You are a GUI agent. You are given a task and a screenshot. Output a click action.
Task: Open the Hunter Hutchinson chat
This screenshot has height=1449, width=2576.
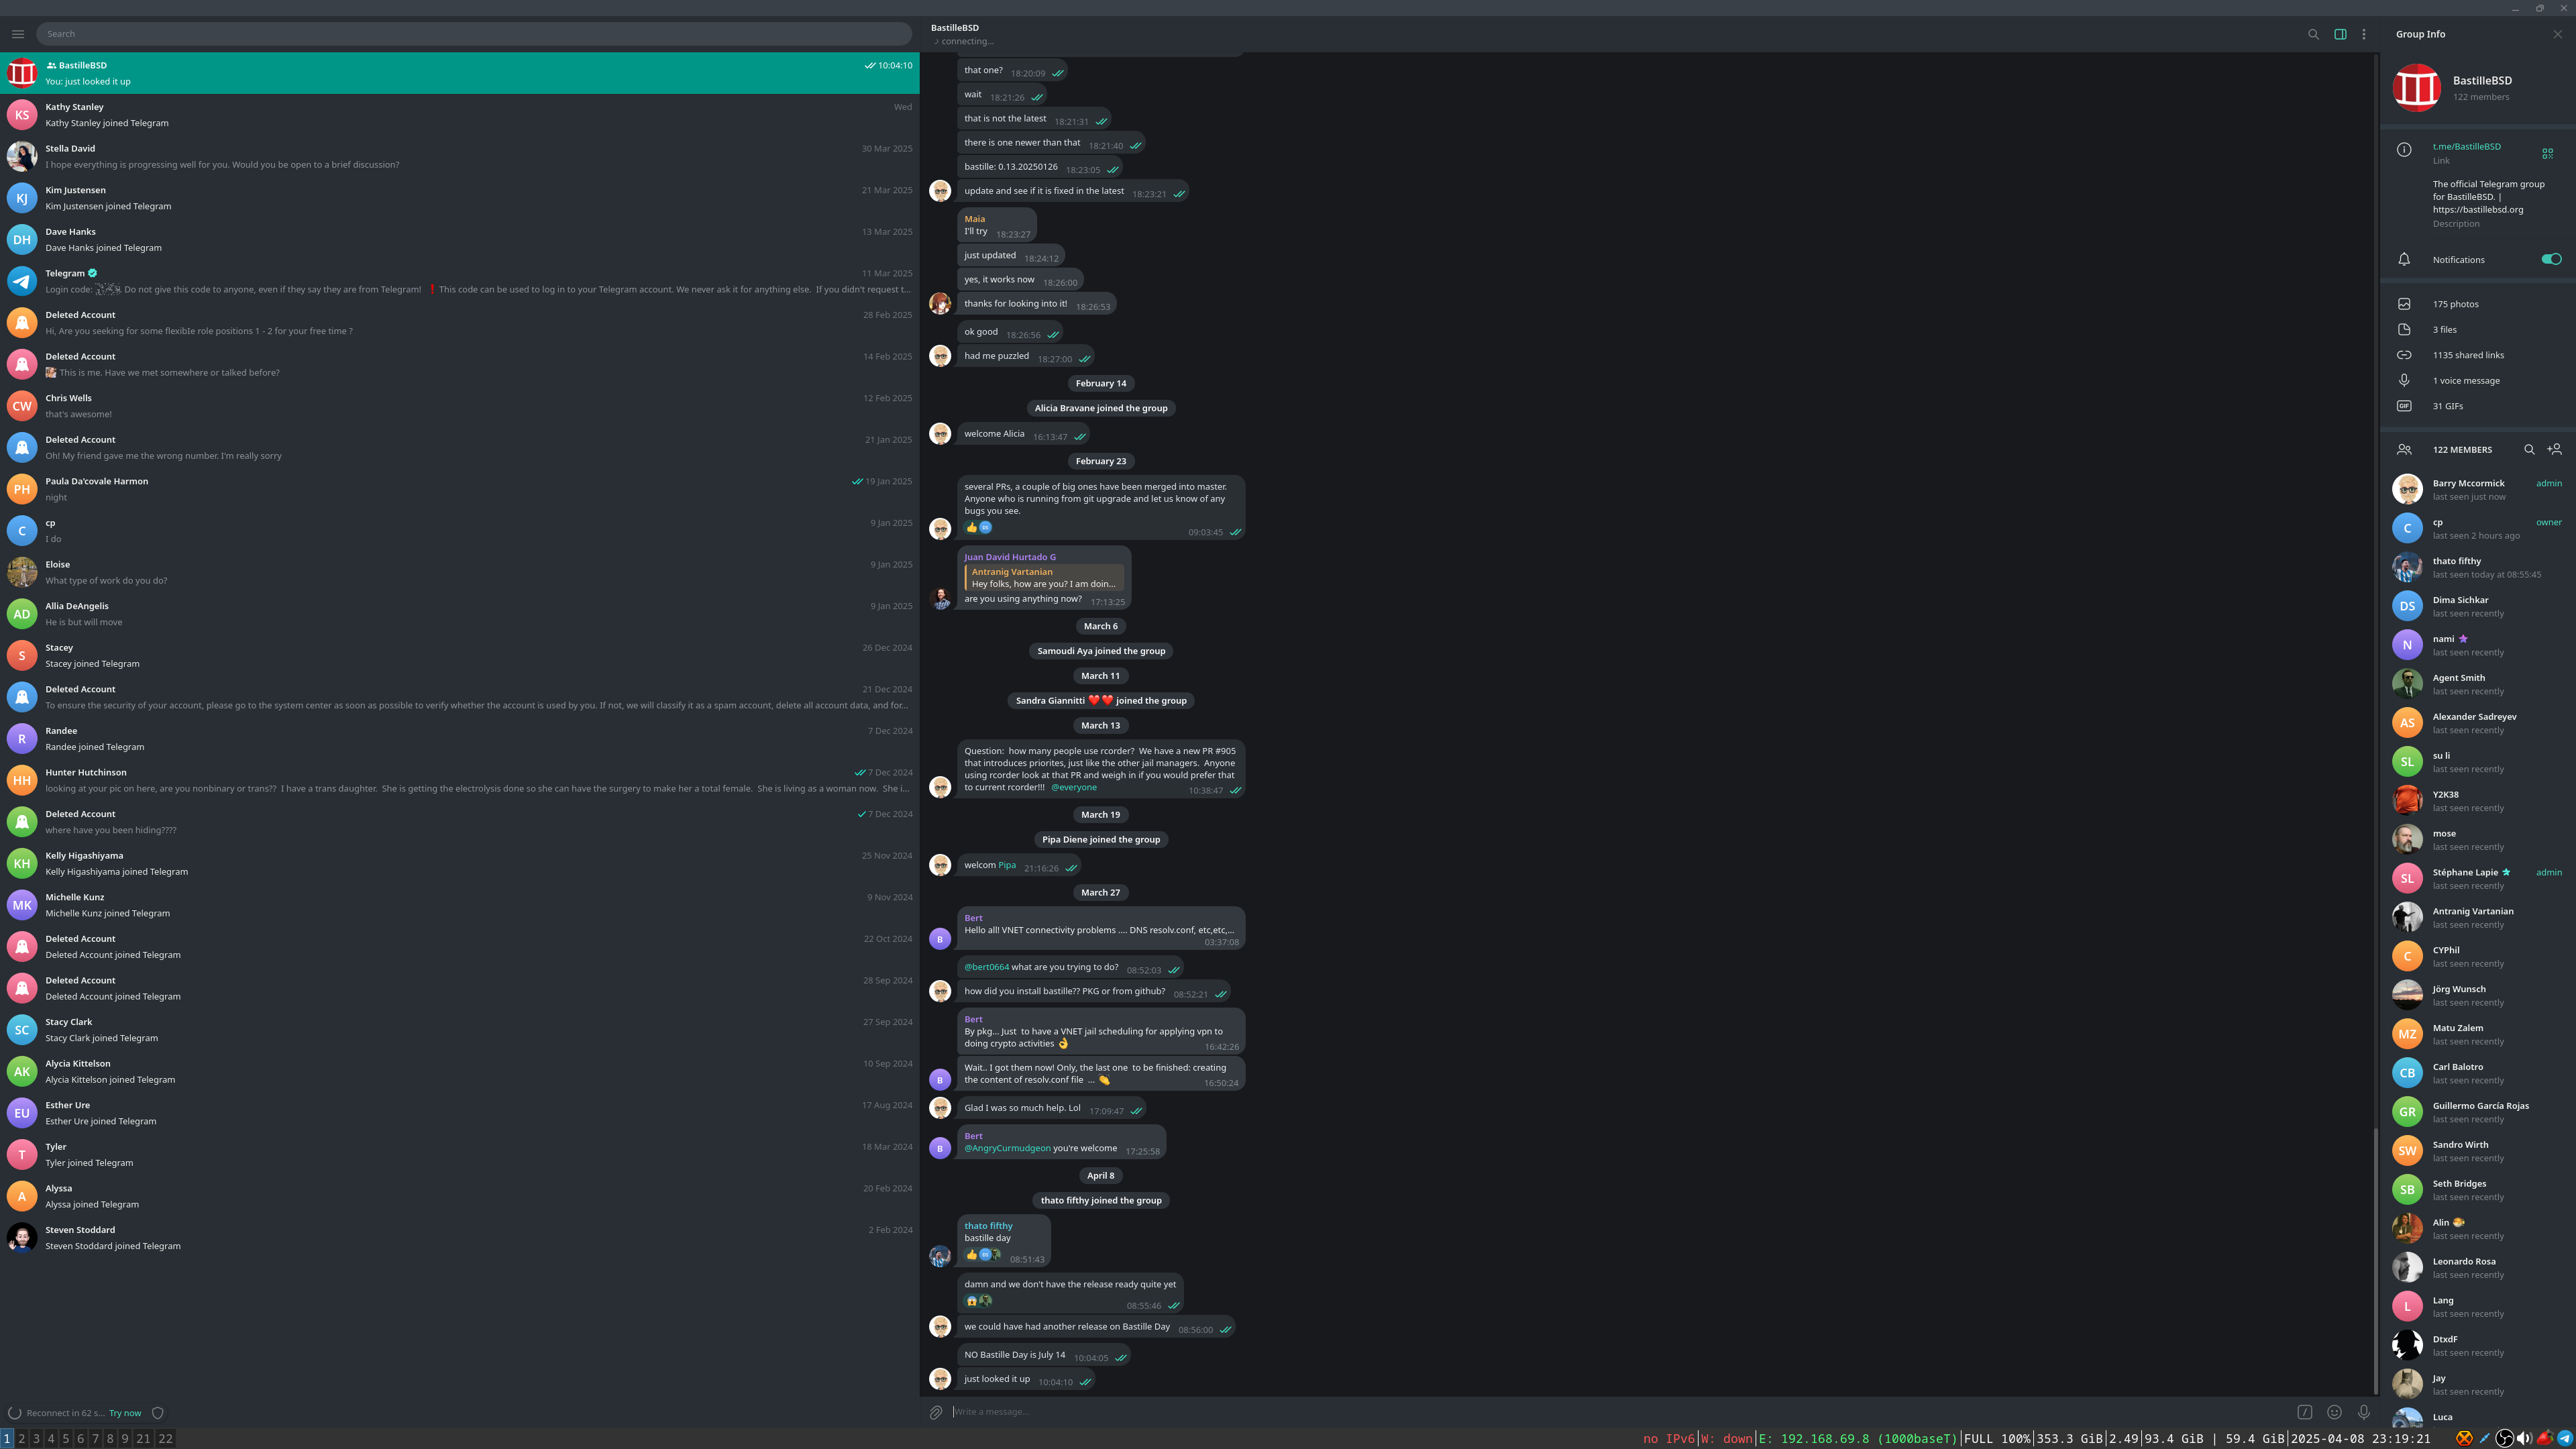coord(459,780)
